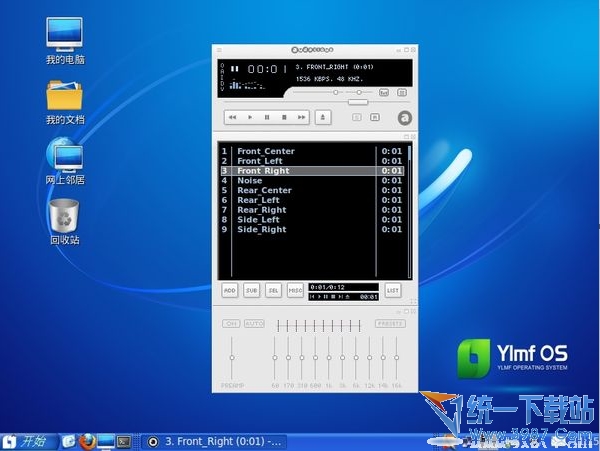600x451 pixels.
Task: Click the playlist SUB button
Action: click(251, 290)
